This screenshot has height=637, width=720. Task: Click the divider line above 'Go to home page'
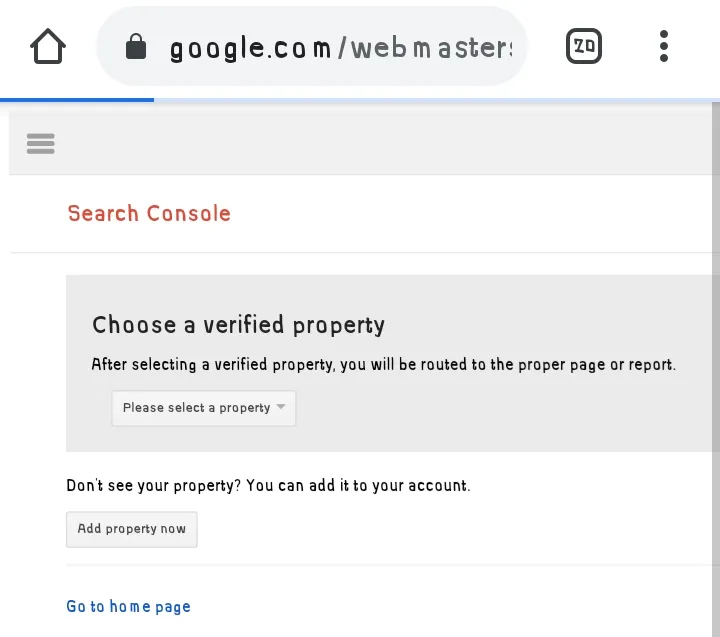click(390, 565)
